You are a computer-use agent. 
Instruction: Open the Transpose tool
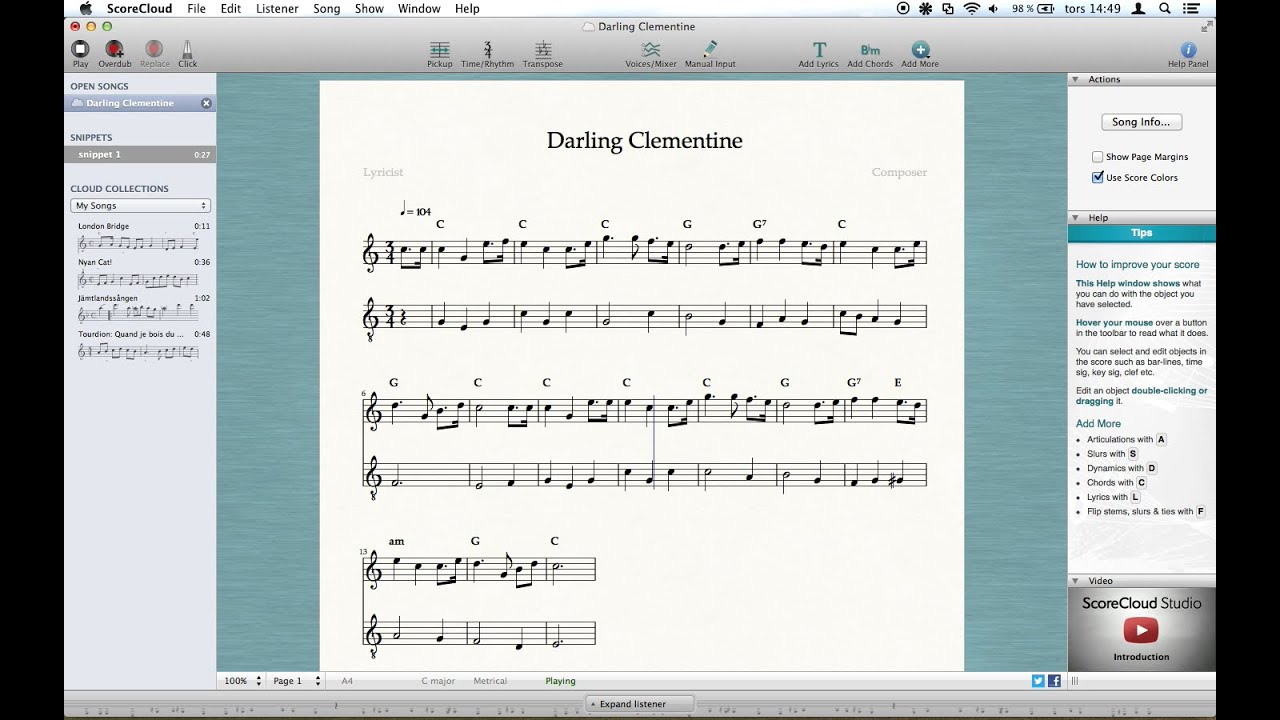[543, 54]
